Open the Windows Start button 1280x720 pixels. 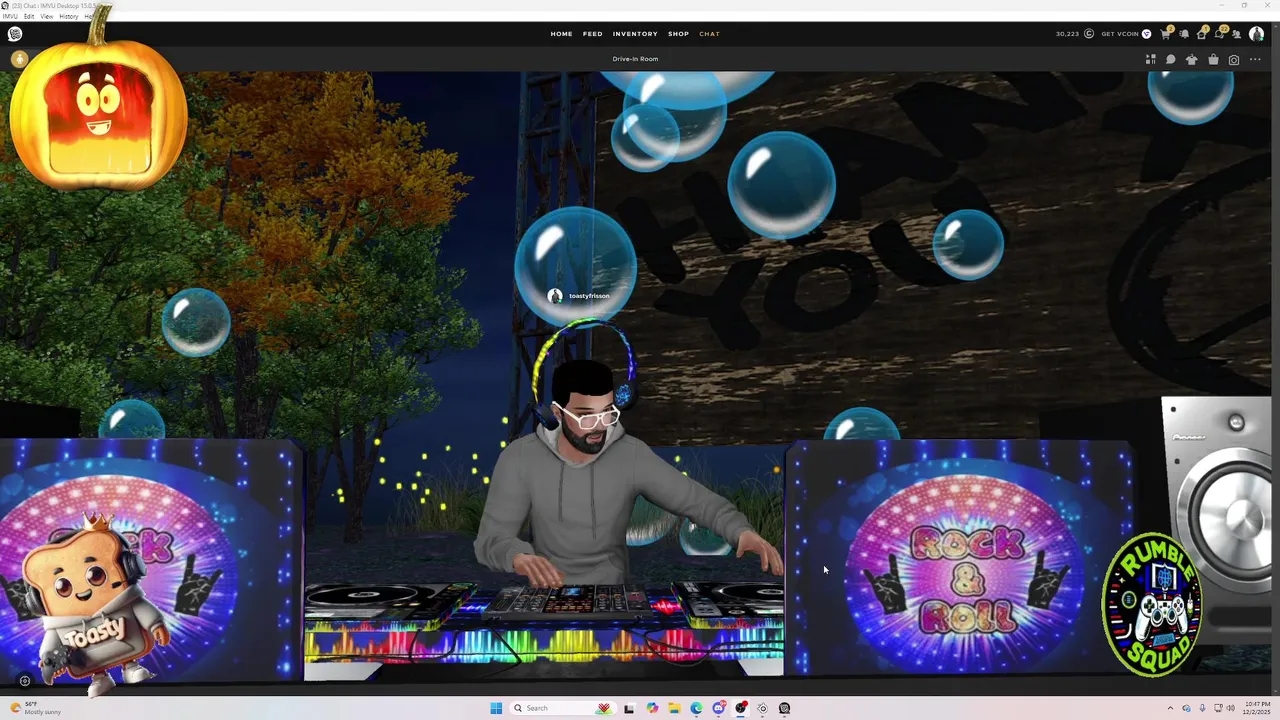pyautogui.click(x=496, y=708)
